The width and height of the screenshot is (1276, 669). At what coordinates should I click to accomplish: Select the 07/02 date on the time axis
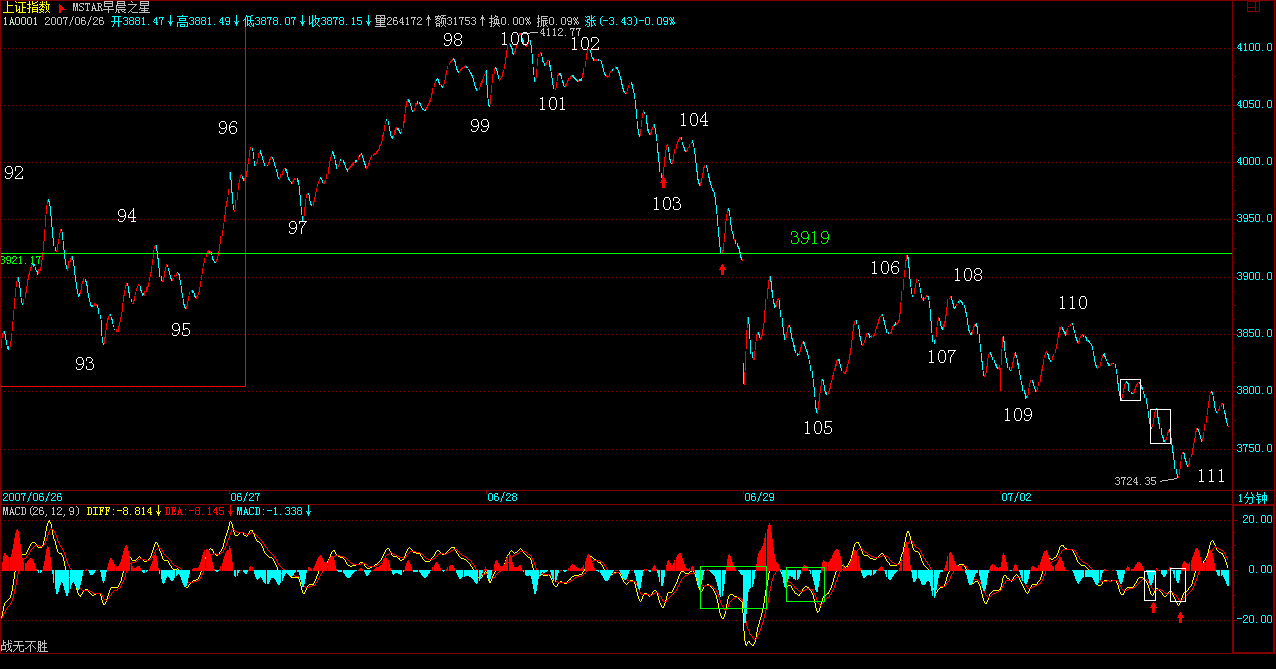coord(1015,497)
